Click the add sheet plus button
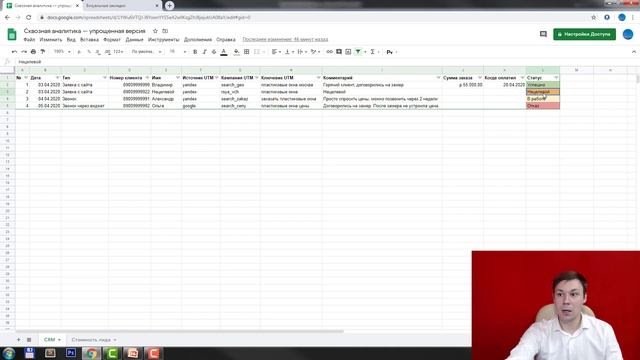Viewport: 640px width, 360px height. click(18, 340)
